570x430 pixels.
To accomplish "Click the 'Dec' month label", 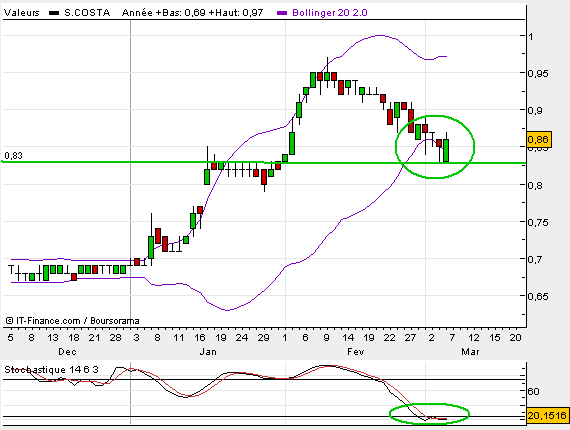I will coord(67,352).
